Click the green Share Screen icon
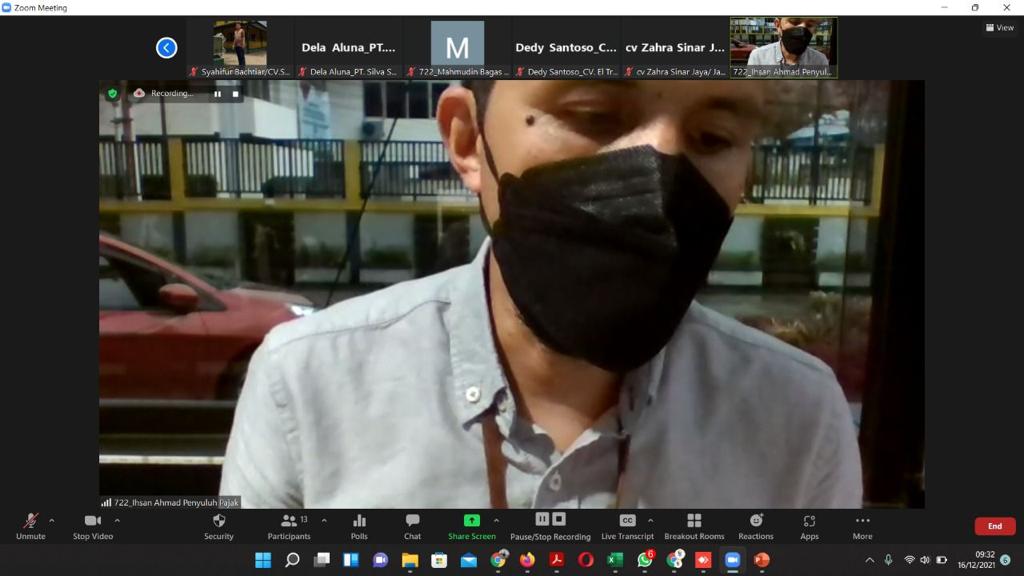The height and width of the screenshot is (576, 1024). tap(471, 521)
